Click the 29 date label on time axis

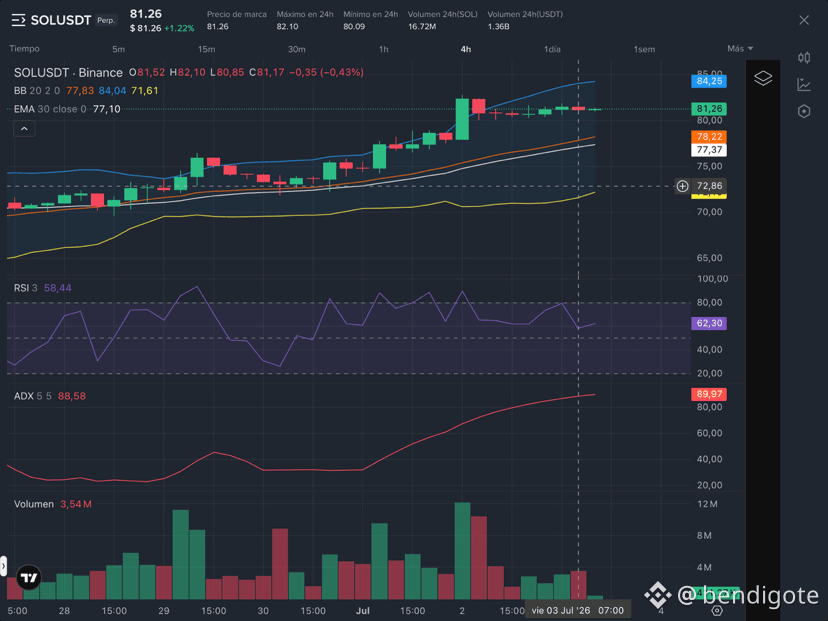click(164, 610)
